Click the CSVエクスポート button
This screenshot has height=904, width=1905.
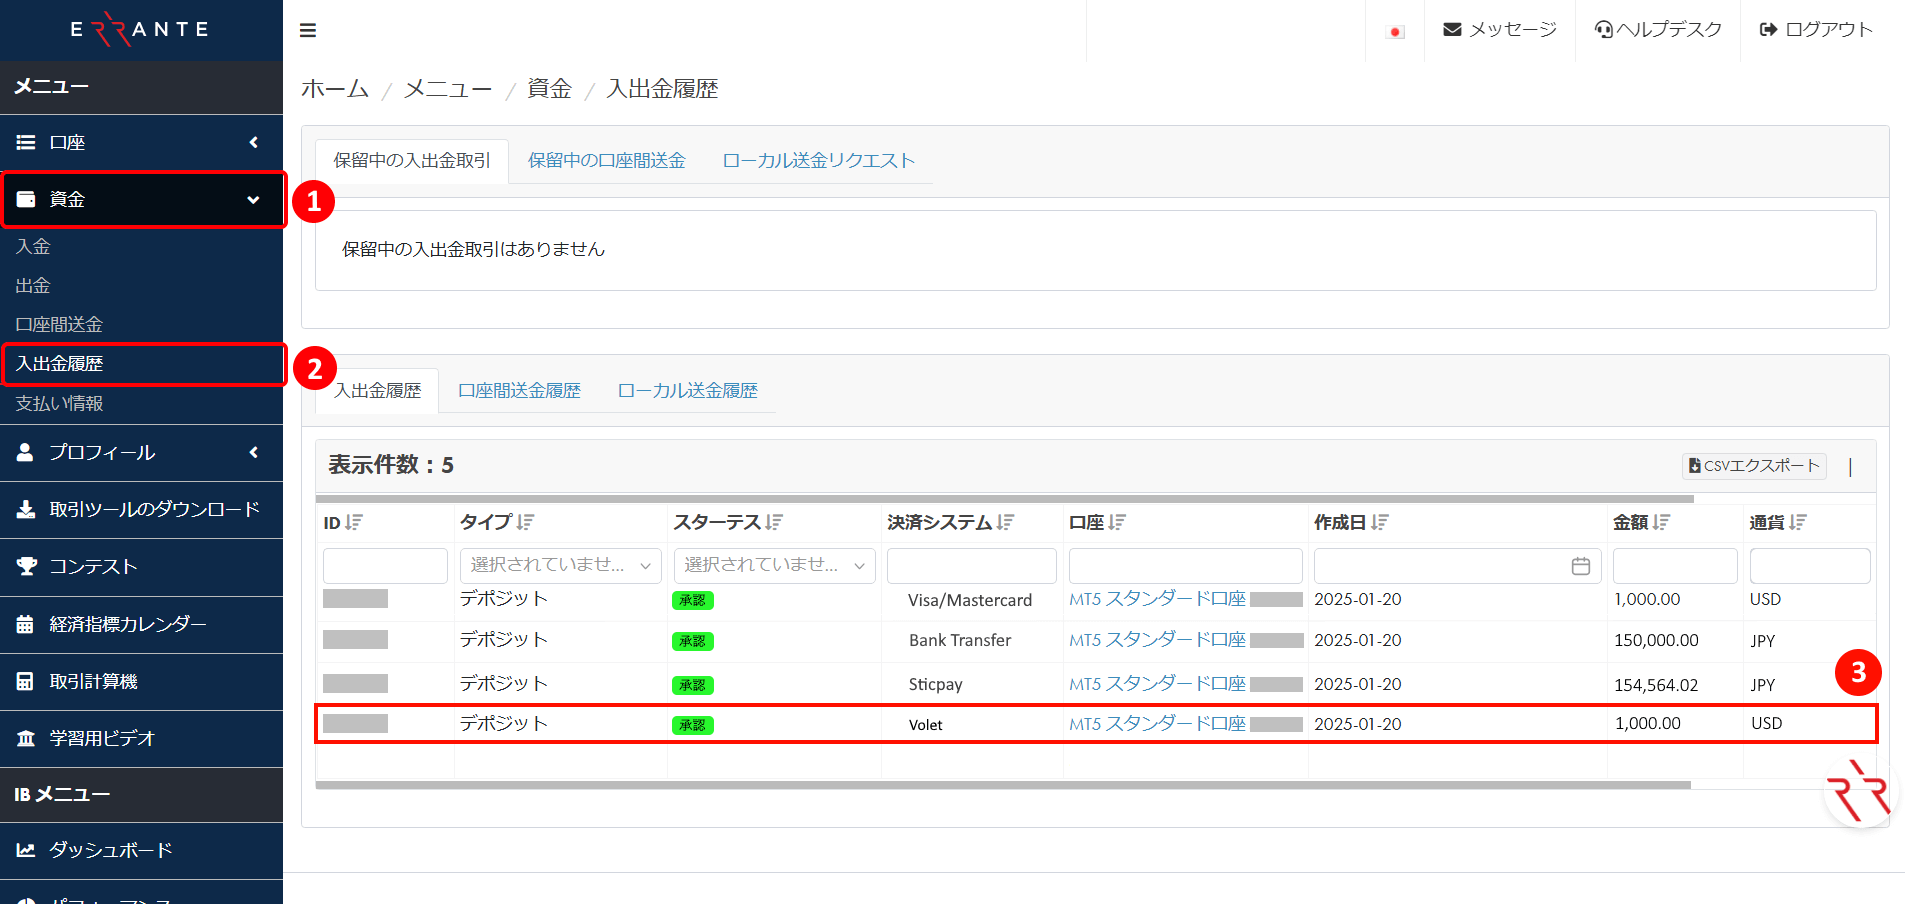(x=1754, y=466)
